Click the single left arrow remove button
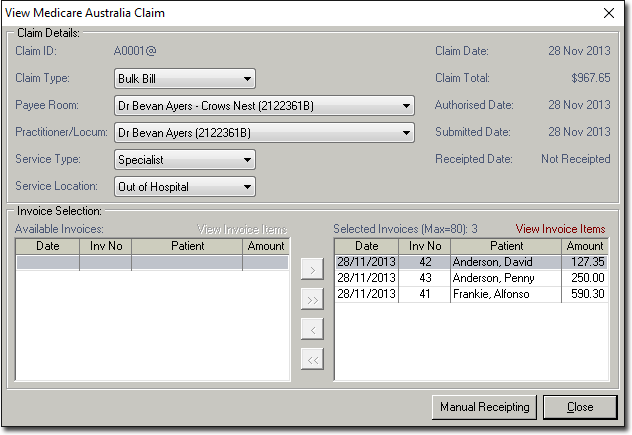This screenshot has width=632, height=435. (x=312, y=329)
